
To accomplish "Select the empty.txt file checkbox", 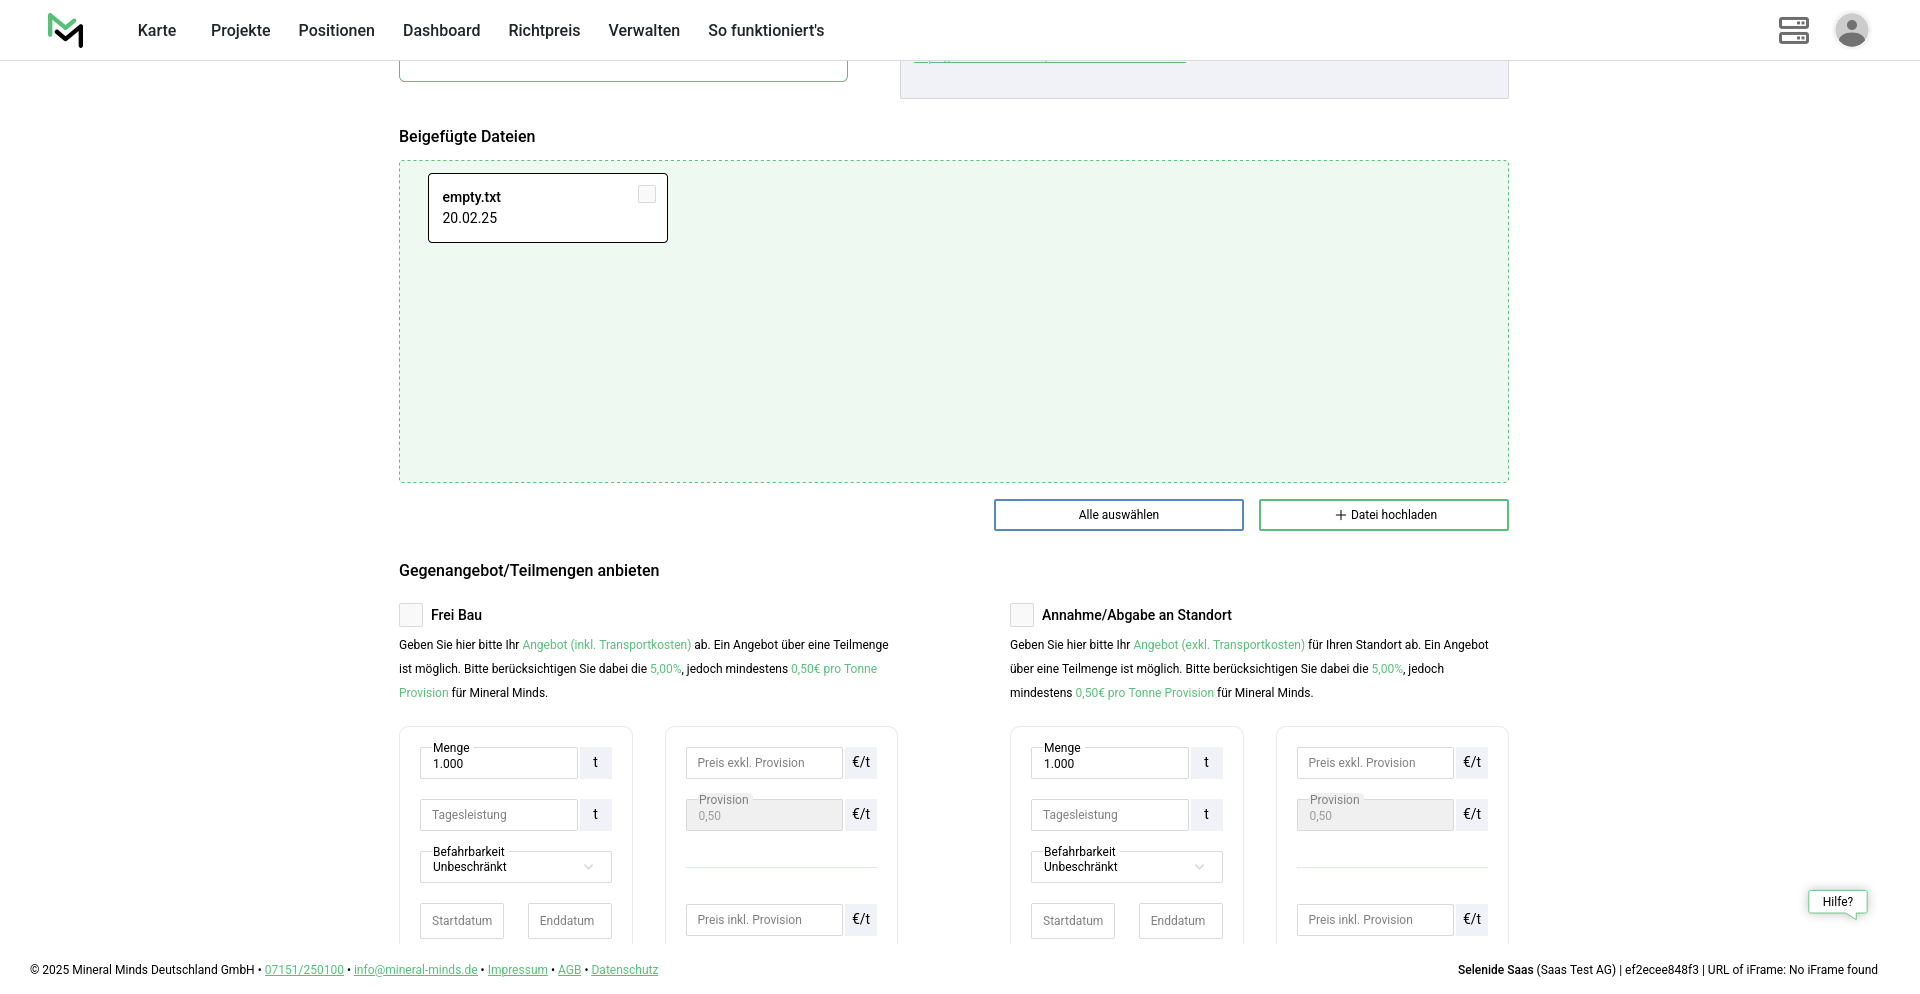I will pyautogui.click(x=647, y=194).
